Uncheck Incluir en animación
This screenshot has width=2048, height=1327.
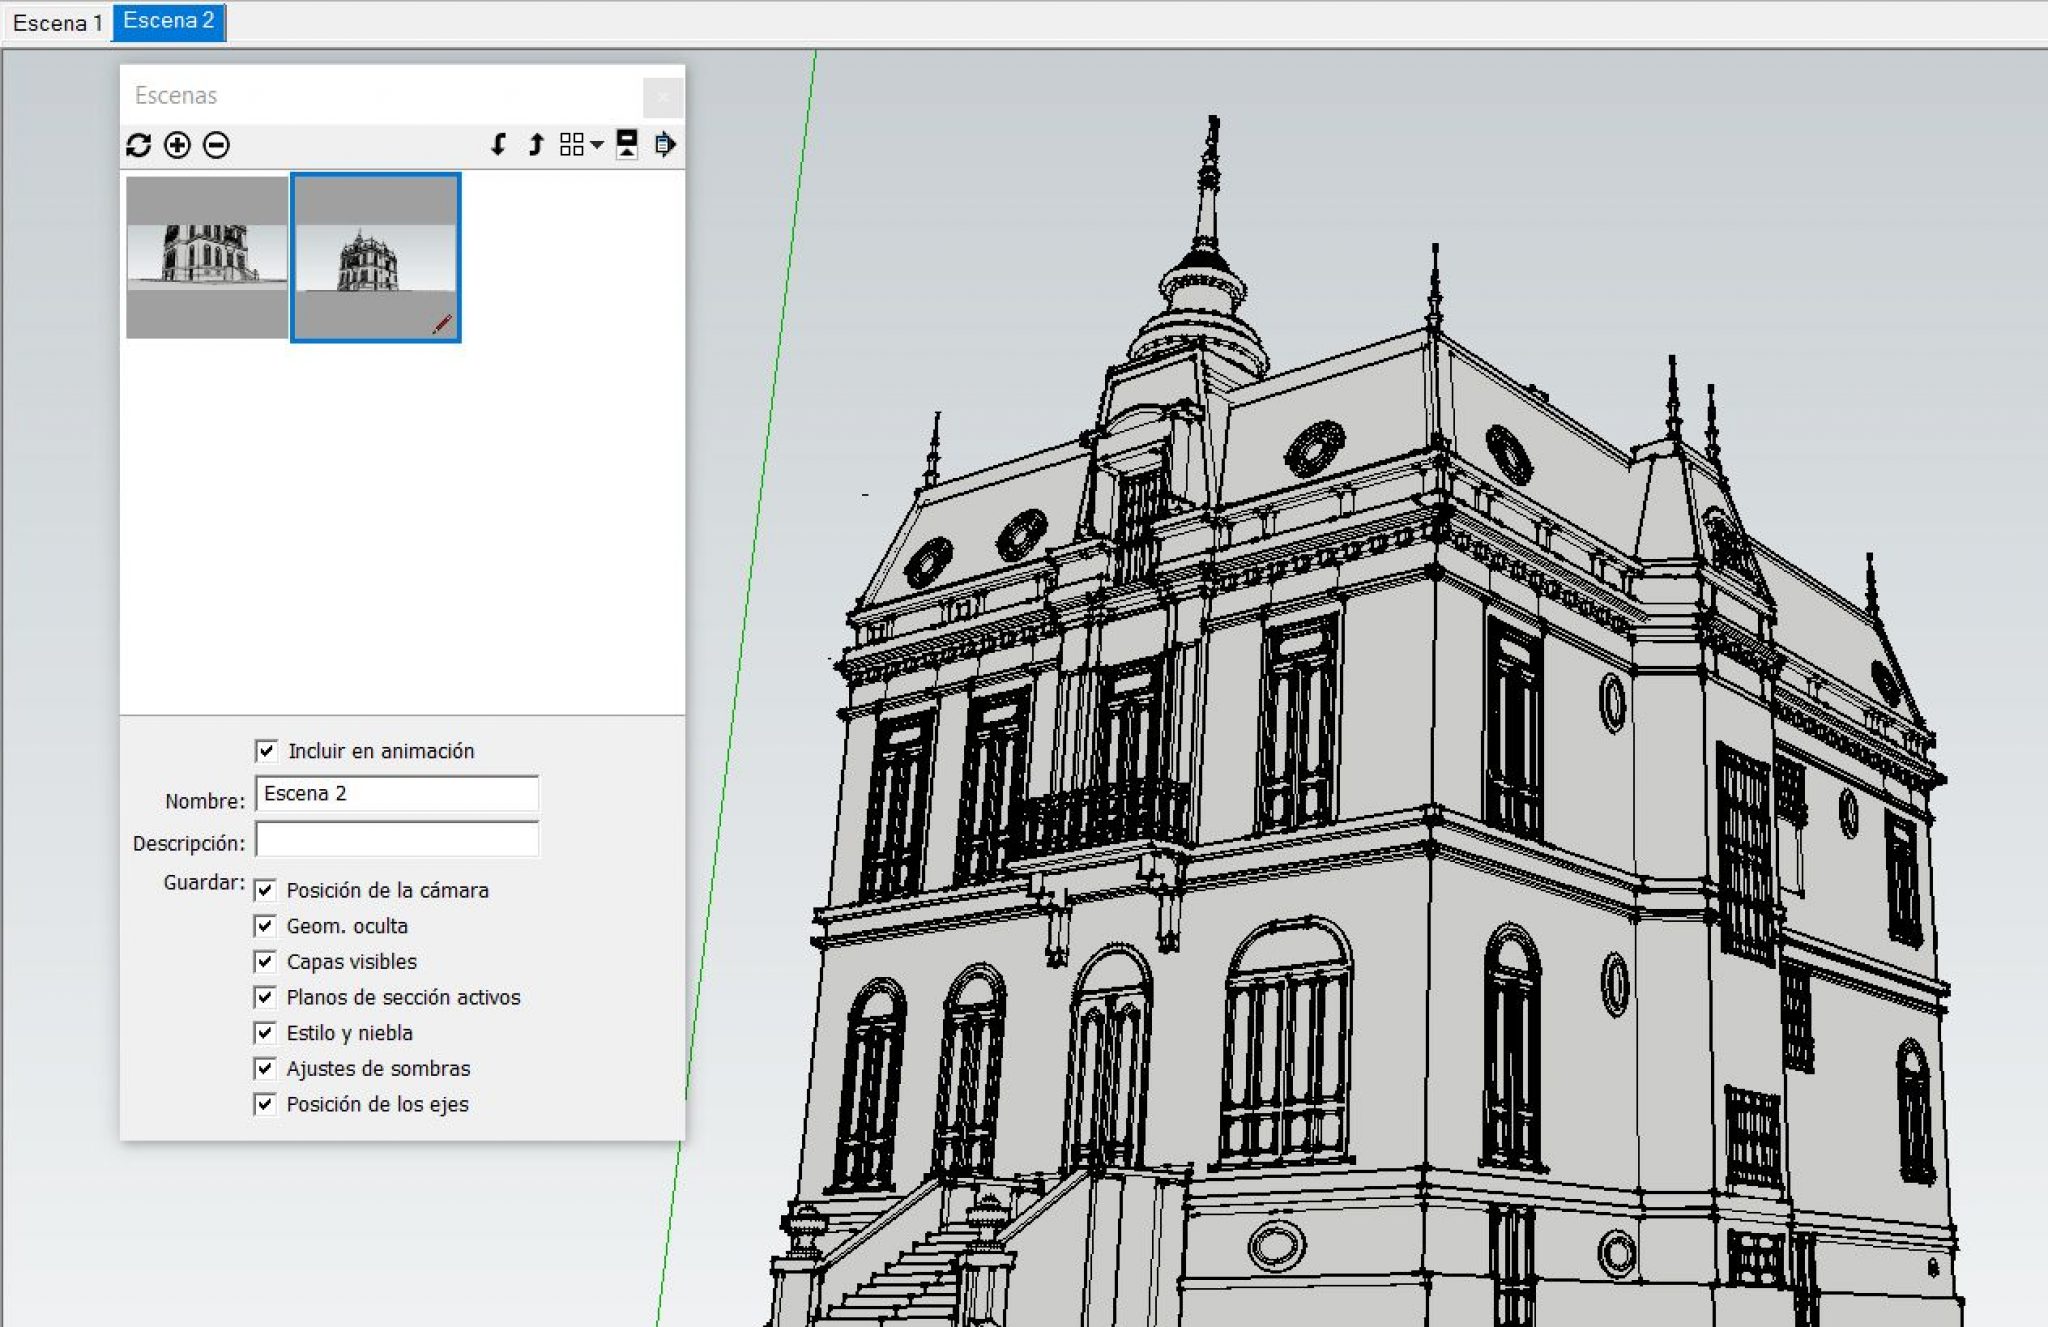(x=266, y=751)
